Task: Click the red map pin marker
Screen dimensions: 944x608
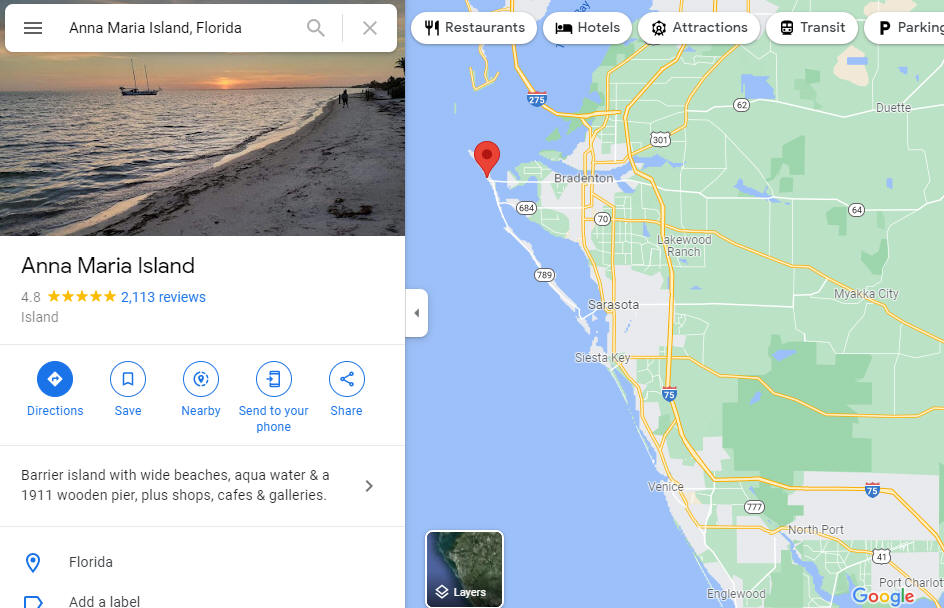Action: point(486,158)
